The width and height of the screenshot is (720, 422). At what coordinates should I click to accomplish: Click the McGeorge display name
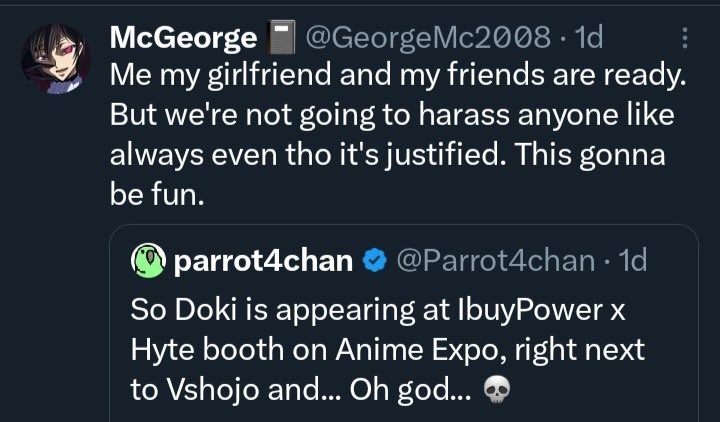[x=183, y=38]
